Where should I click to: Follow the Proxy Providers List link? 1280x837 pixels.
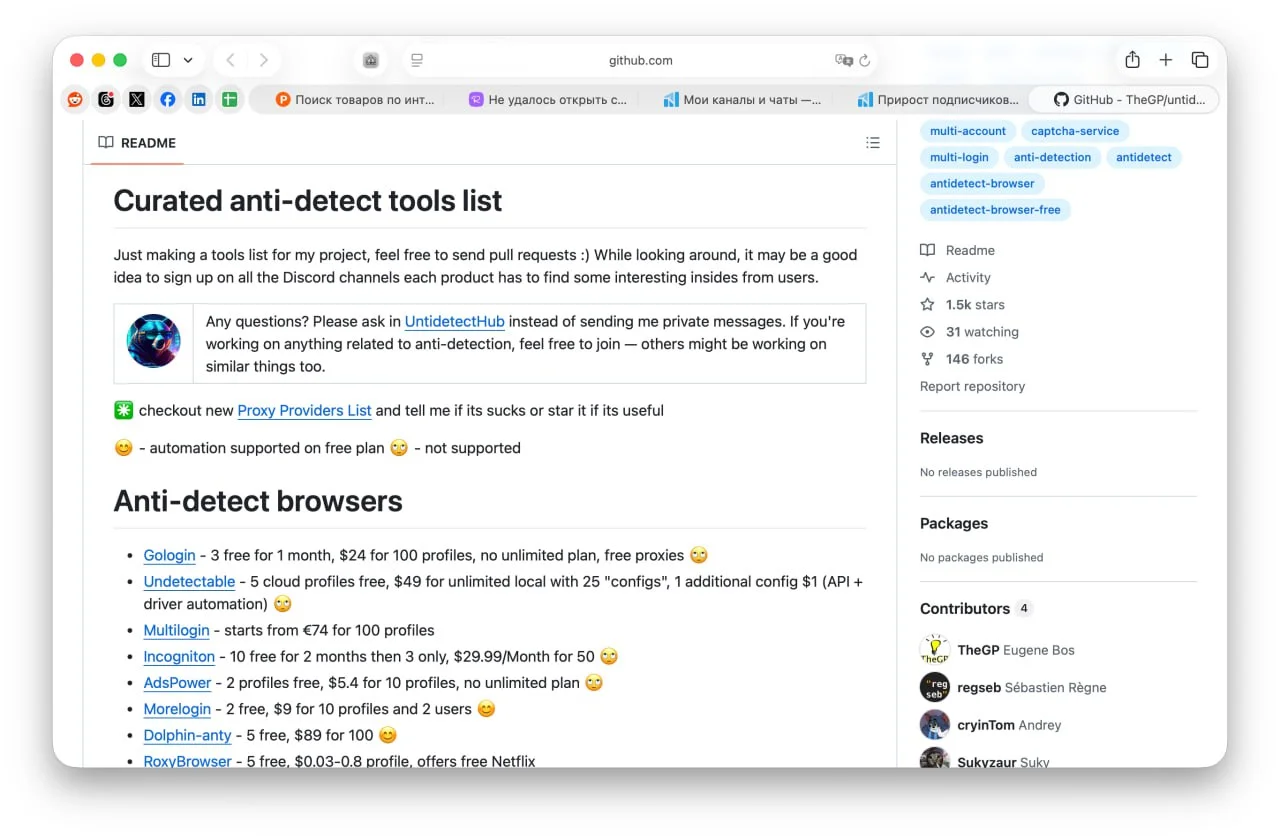click(304, 410)
